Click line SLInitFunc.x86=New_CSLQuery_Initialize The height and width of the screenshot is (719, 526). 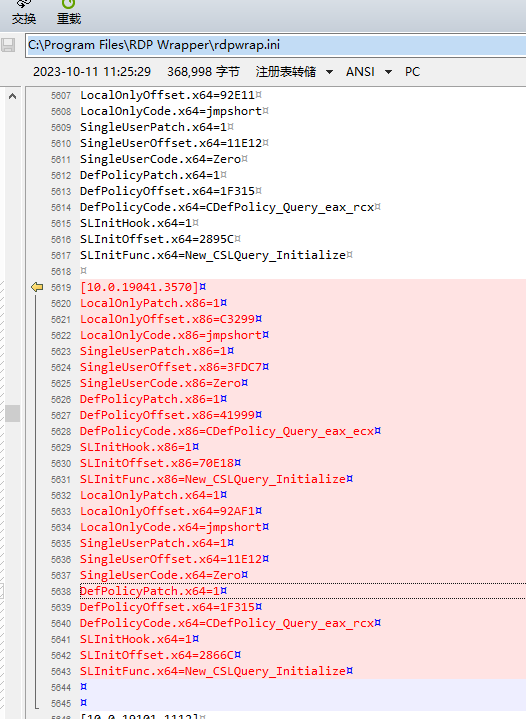[213, 479]
